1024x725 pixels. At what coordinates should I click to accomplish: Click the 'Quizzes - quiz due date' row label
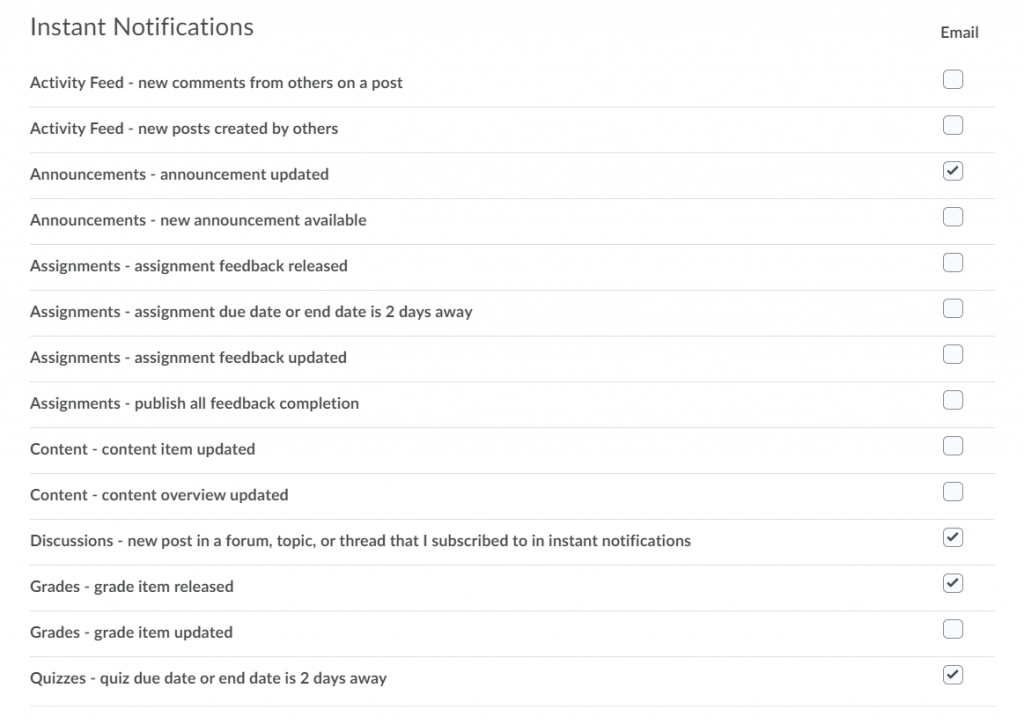[207, 678]
